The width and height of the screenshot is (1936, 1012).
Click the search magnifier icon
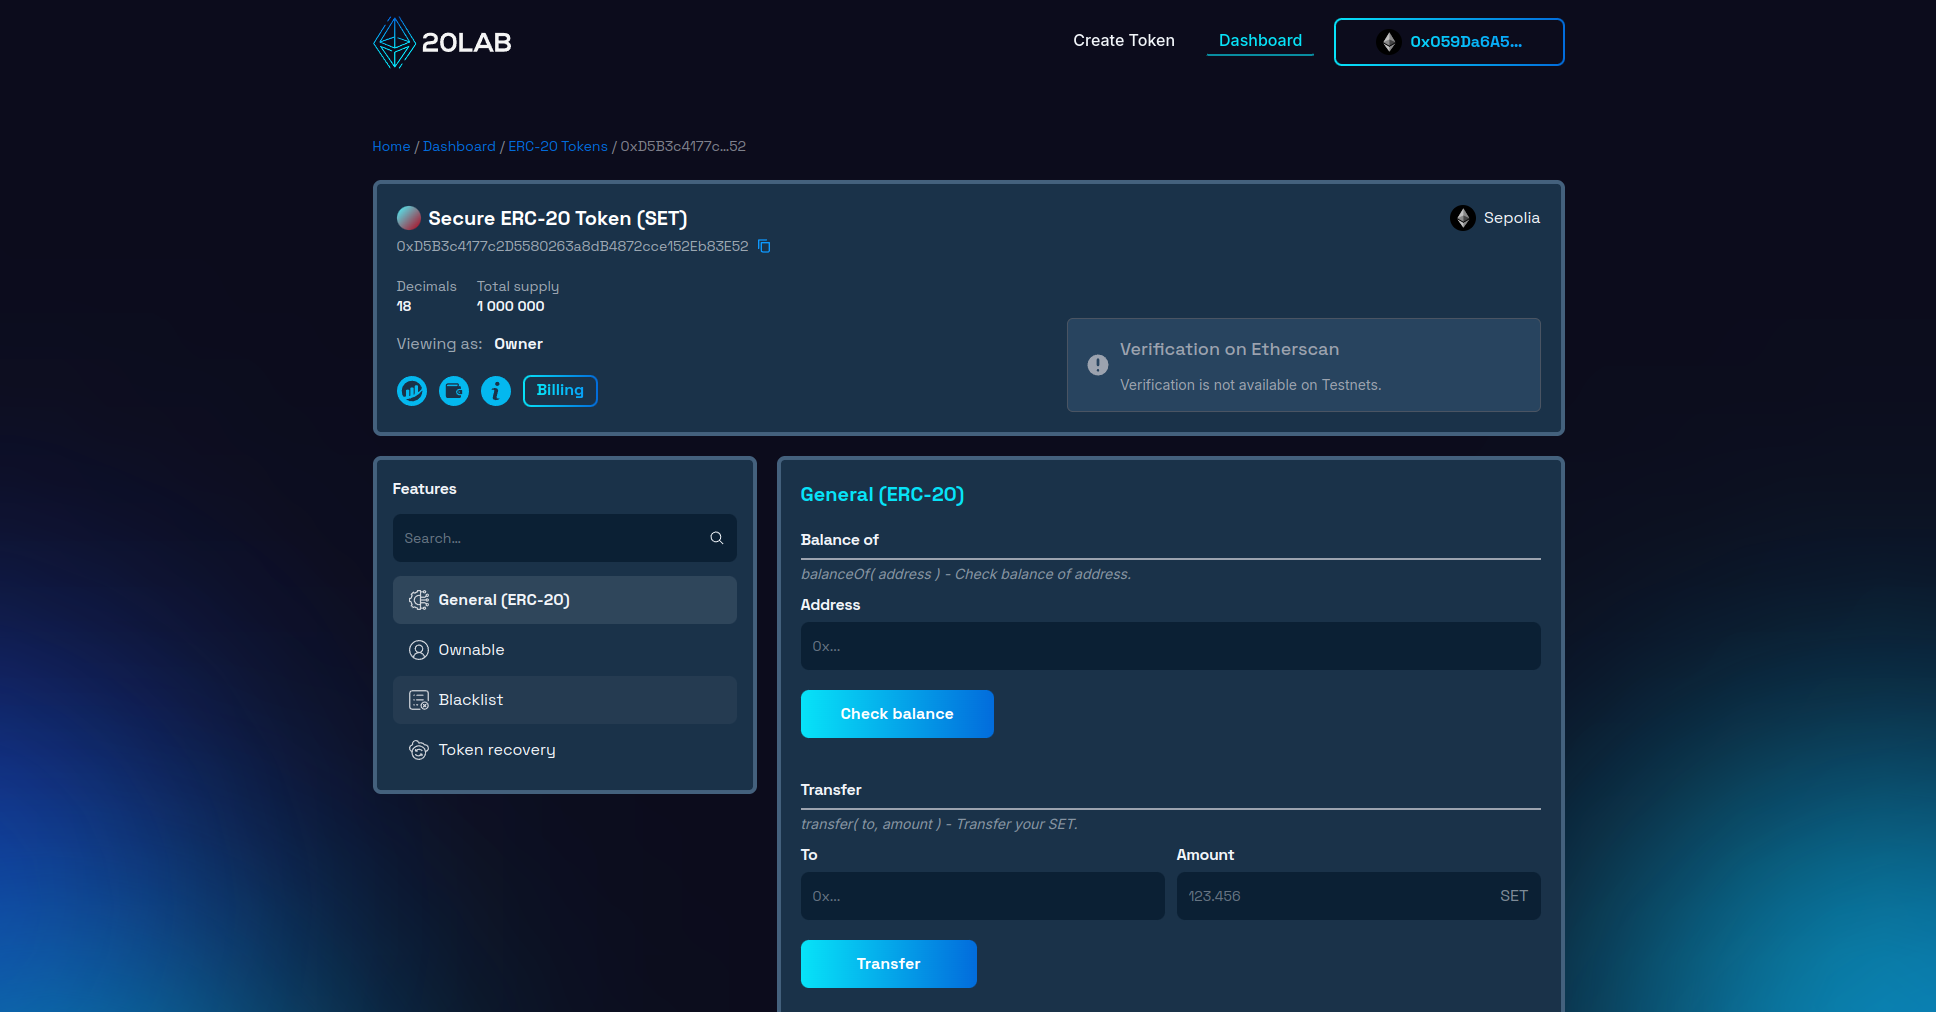click(x=717, y=538)
